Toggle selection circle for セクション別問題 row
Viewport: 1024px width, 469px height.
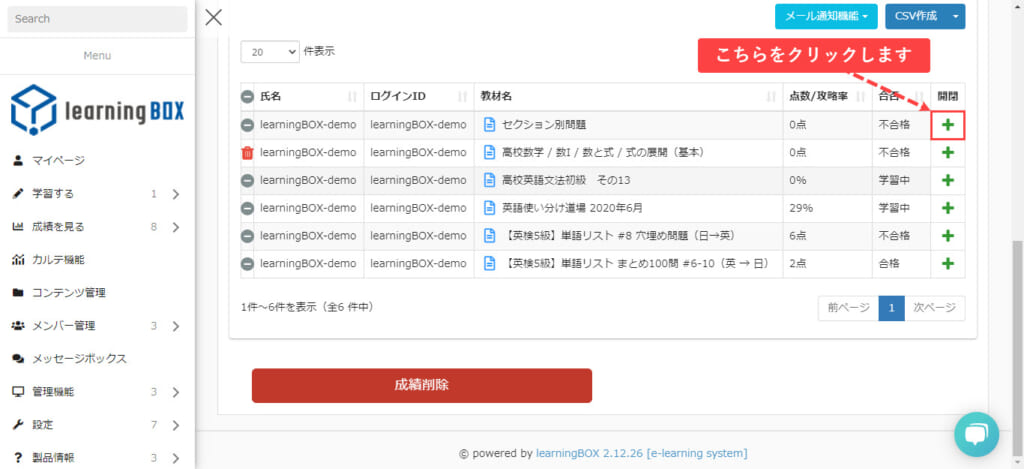click(x=247, y=125)
